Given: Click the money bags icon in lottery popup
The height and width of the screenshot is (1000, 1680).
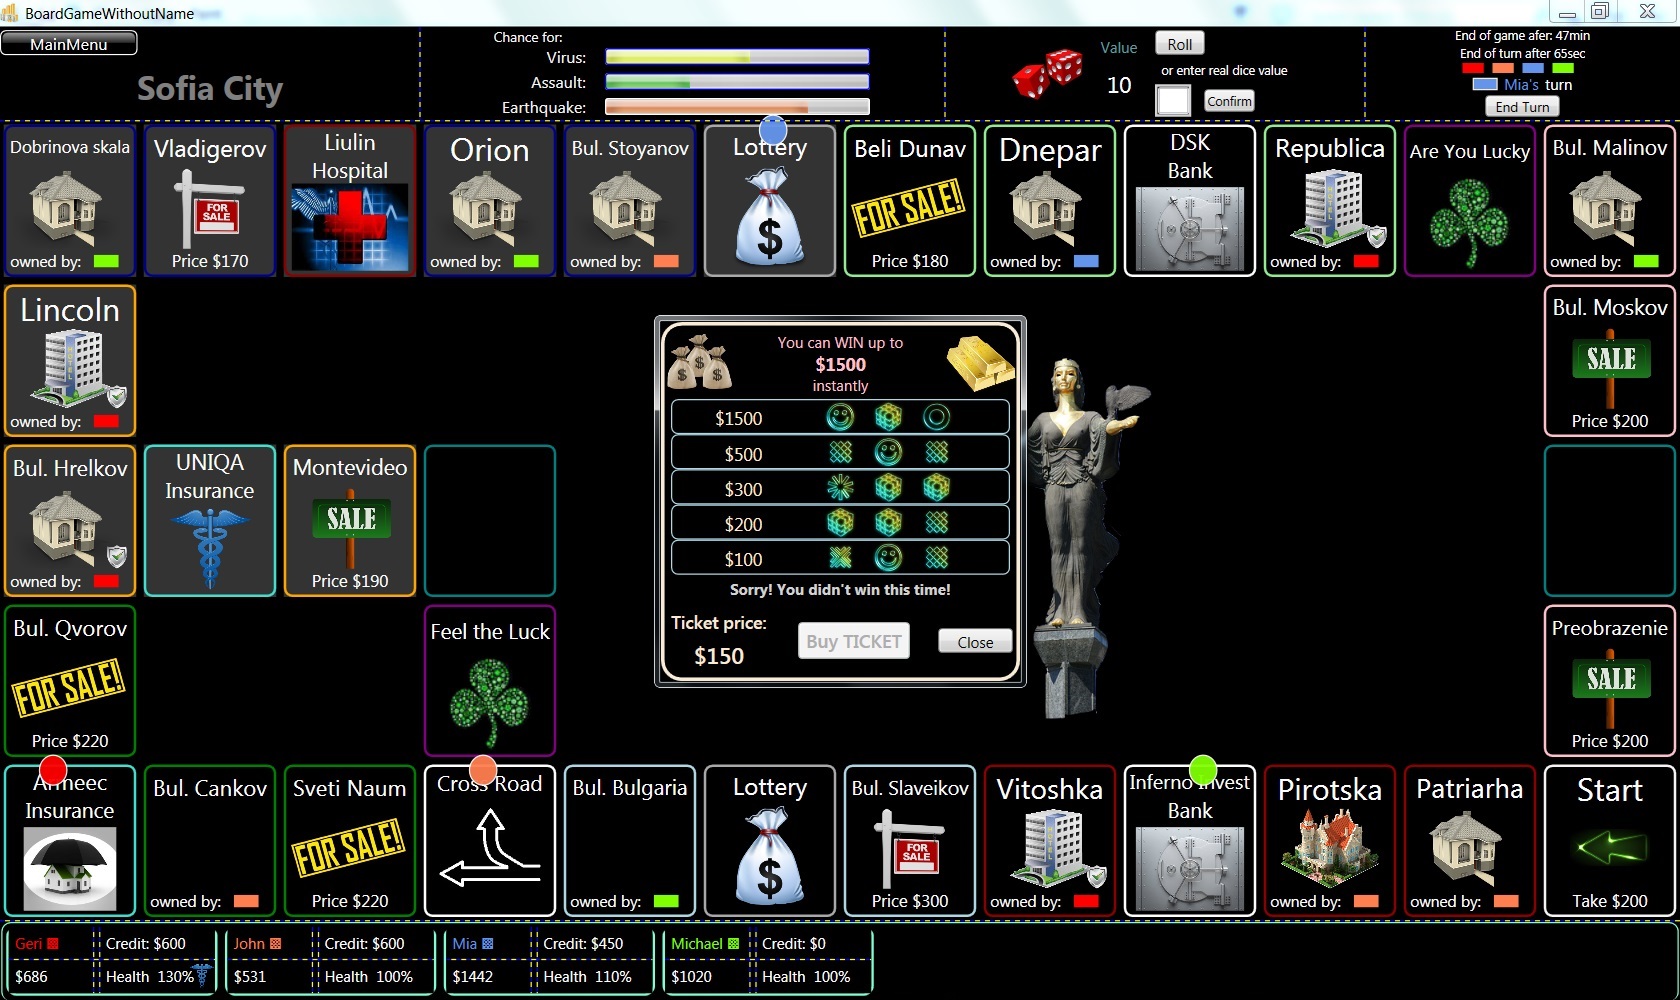Looking at the screenshot, I should (x=700, y=361).
